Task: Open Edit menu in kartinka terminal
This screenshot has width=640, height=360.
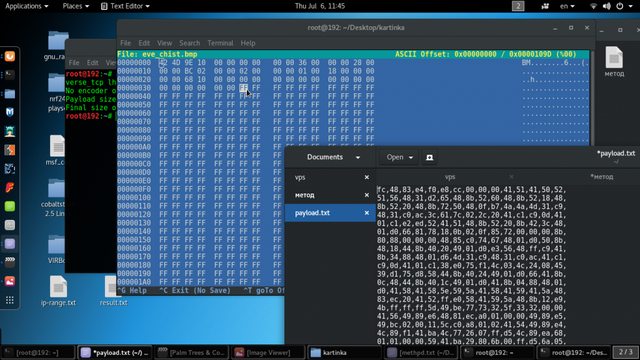Action: [x=144, y=43]
